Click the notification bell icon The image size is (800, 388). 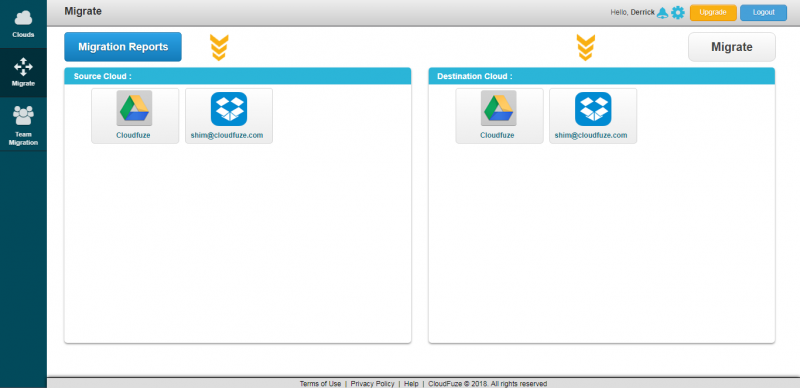pyautogui.click(x=662, y=13)
